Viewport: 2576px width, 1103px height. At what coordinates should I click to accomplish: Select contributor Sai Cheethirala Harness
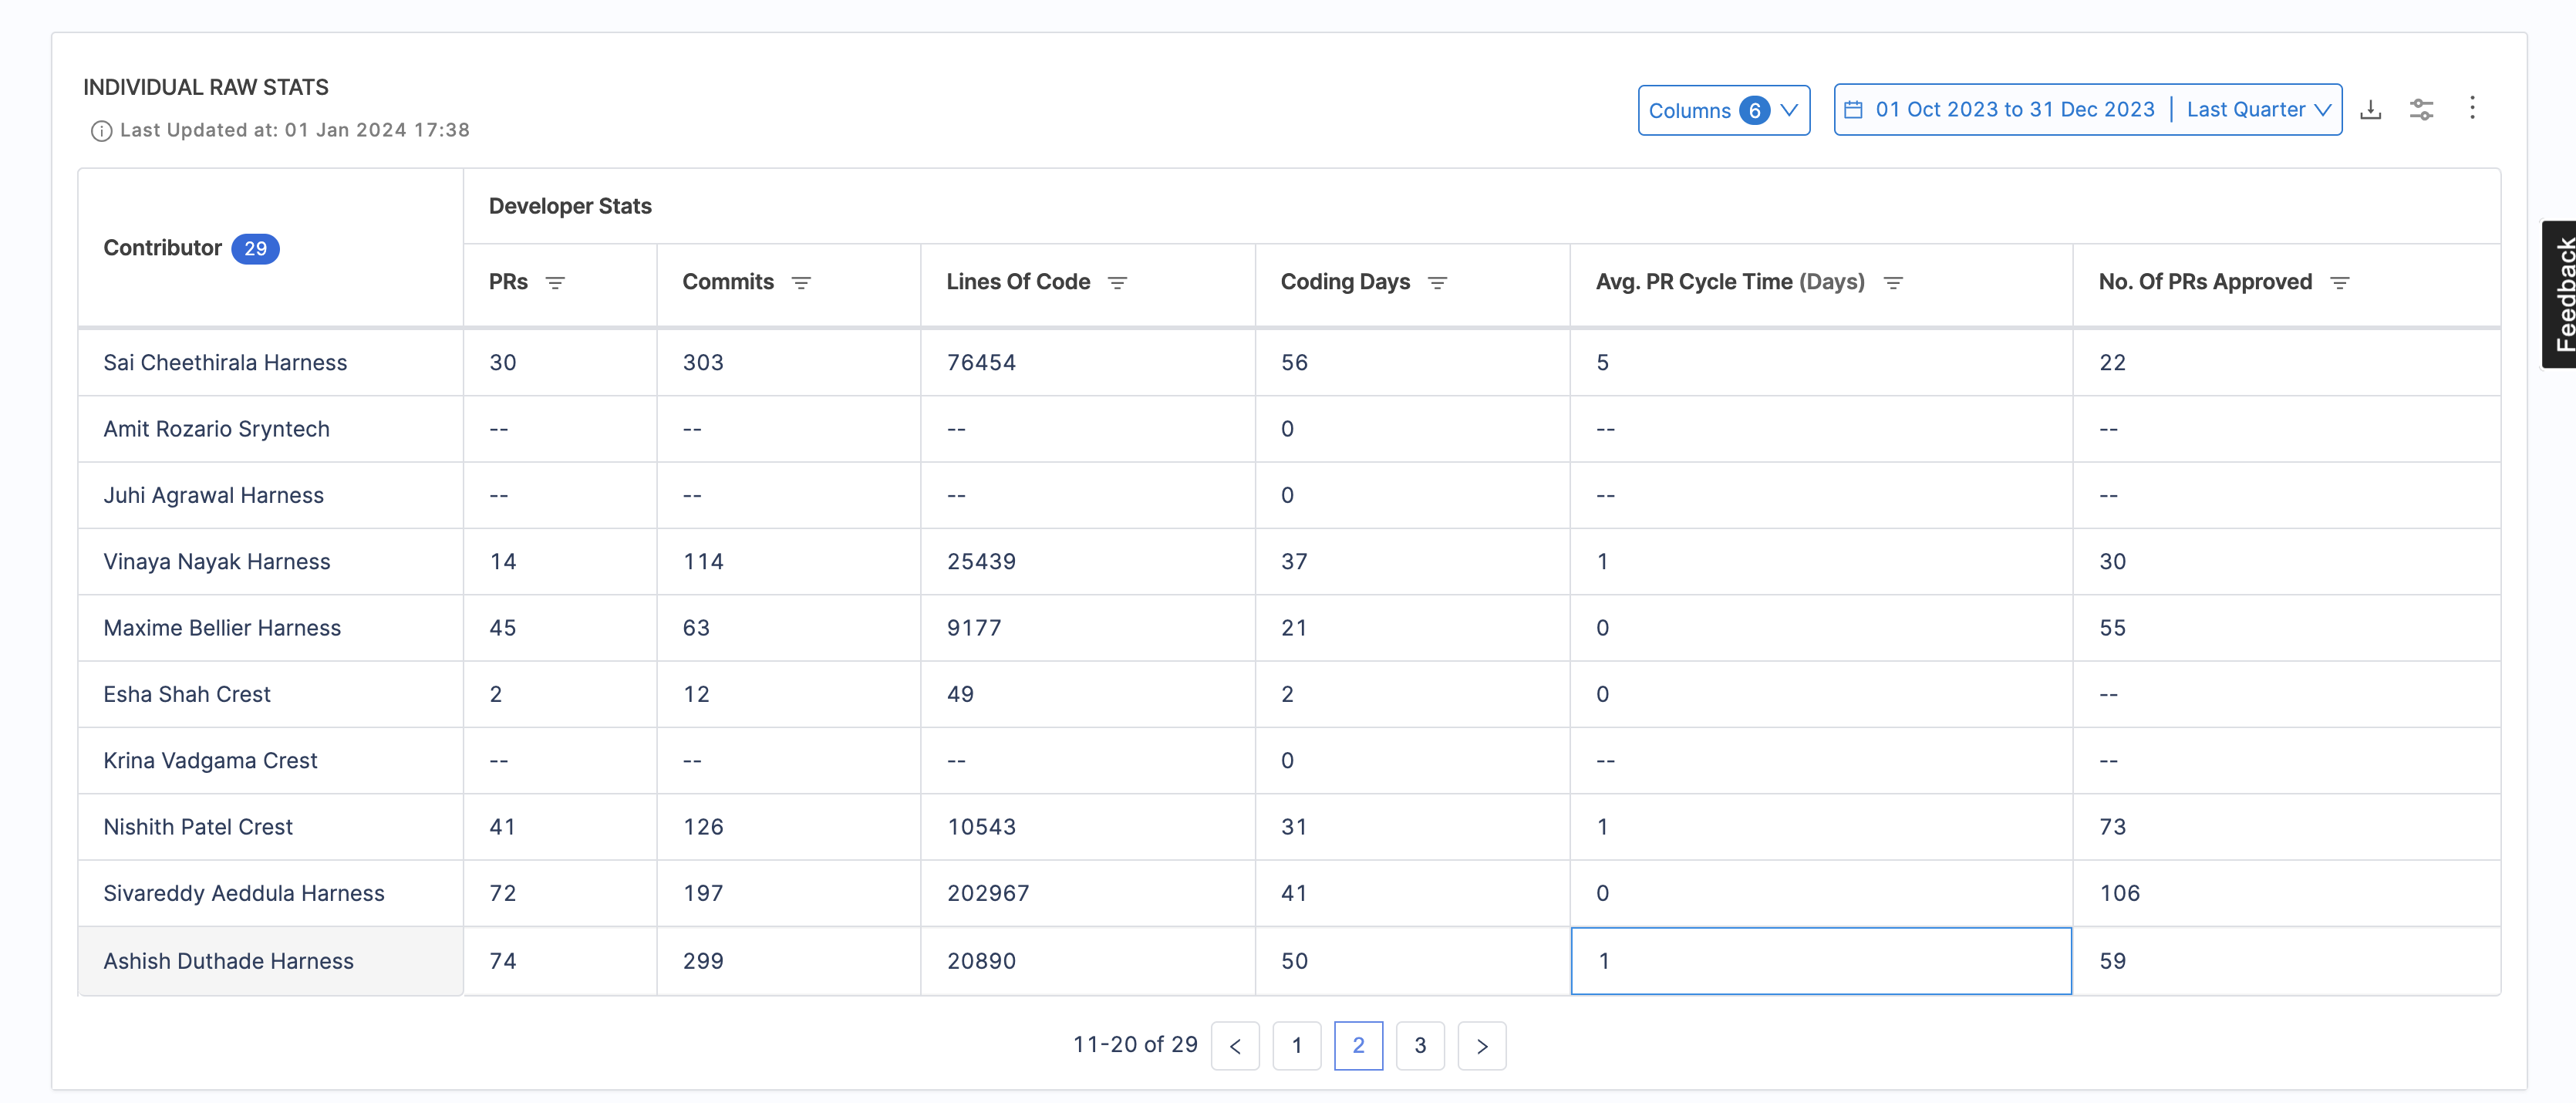225,363
